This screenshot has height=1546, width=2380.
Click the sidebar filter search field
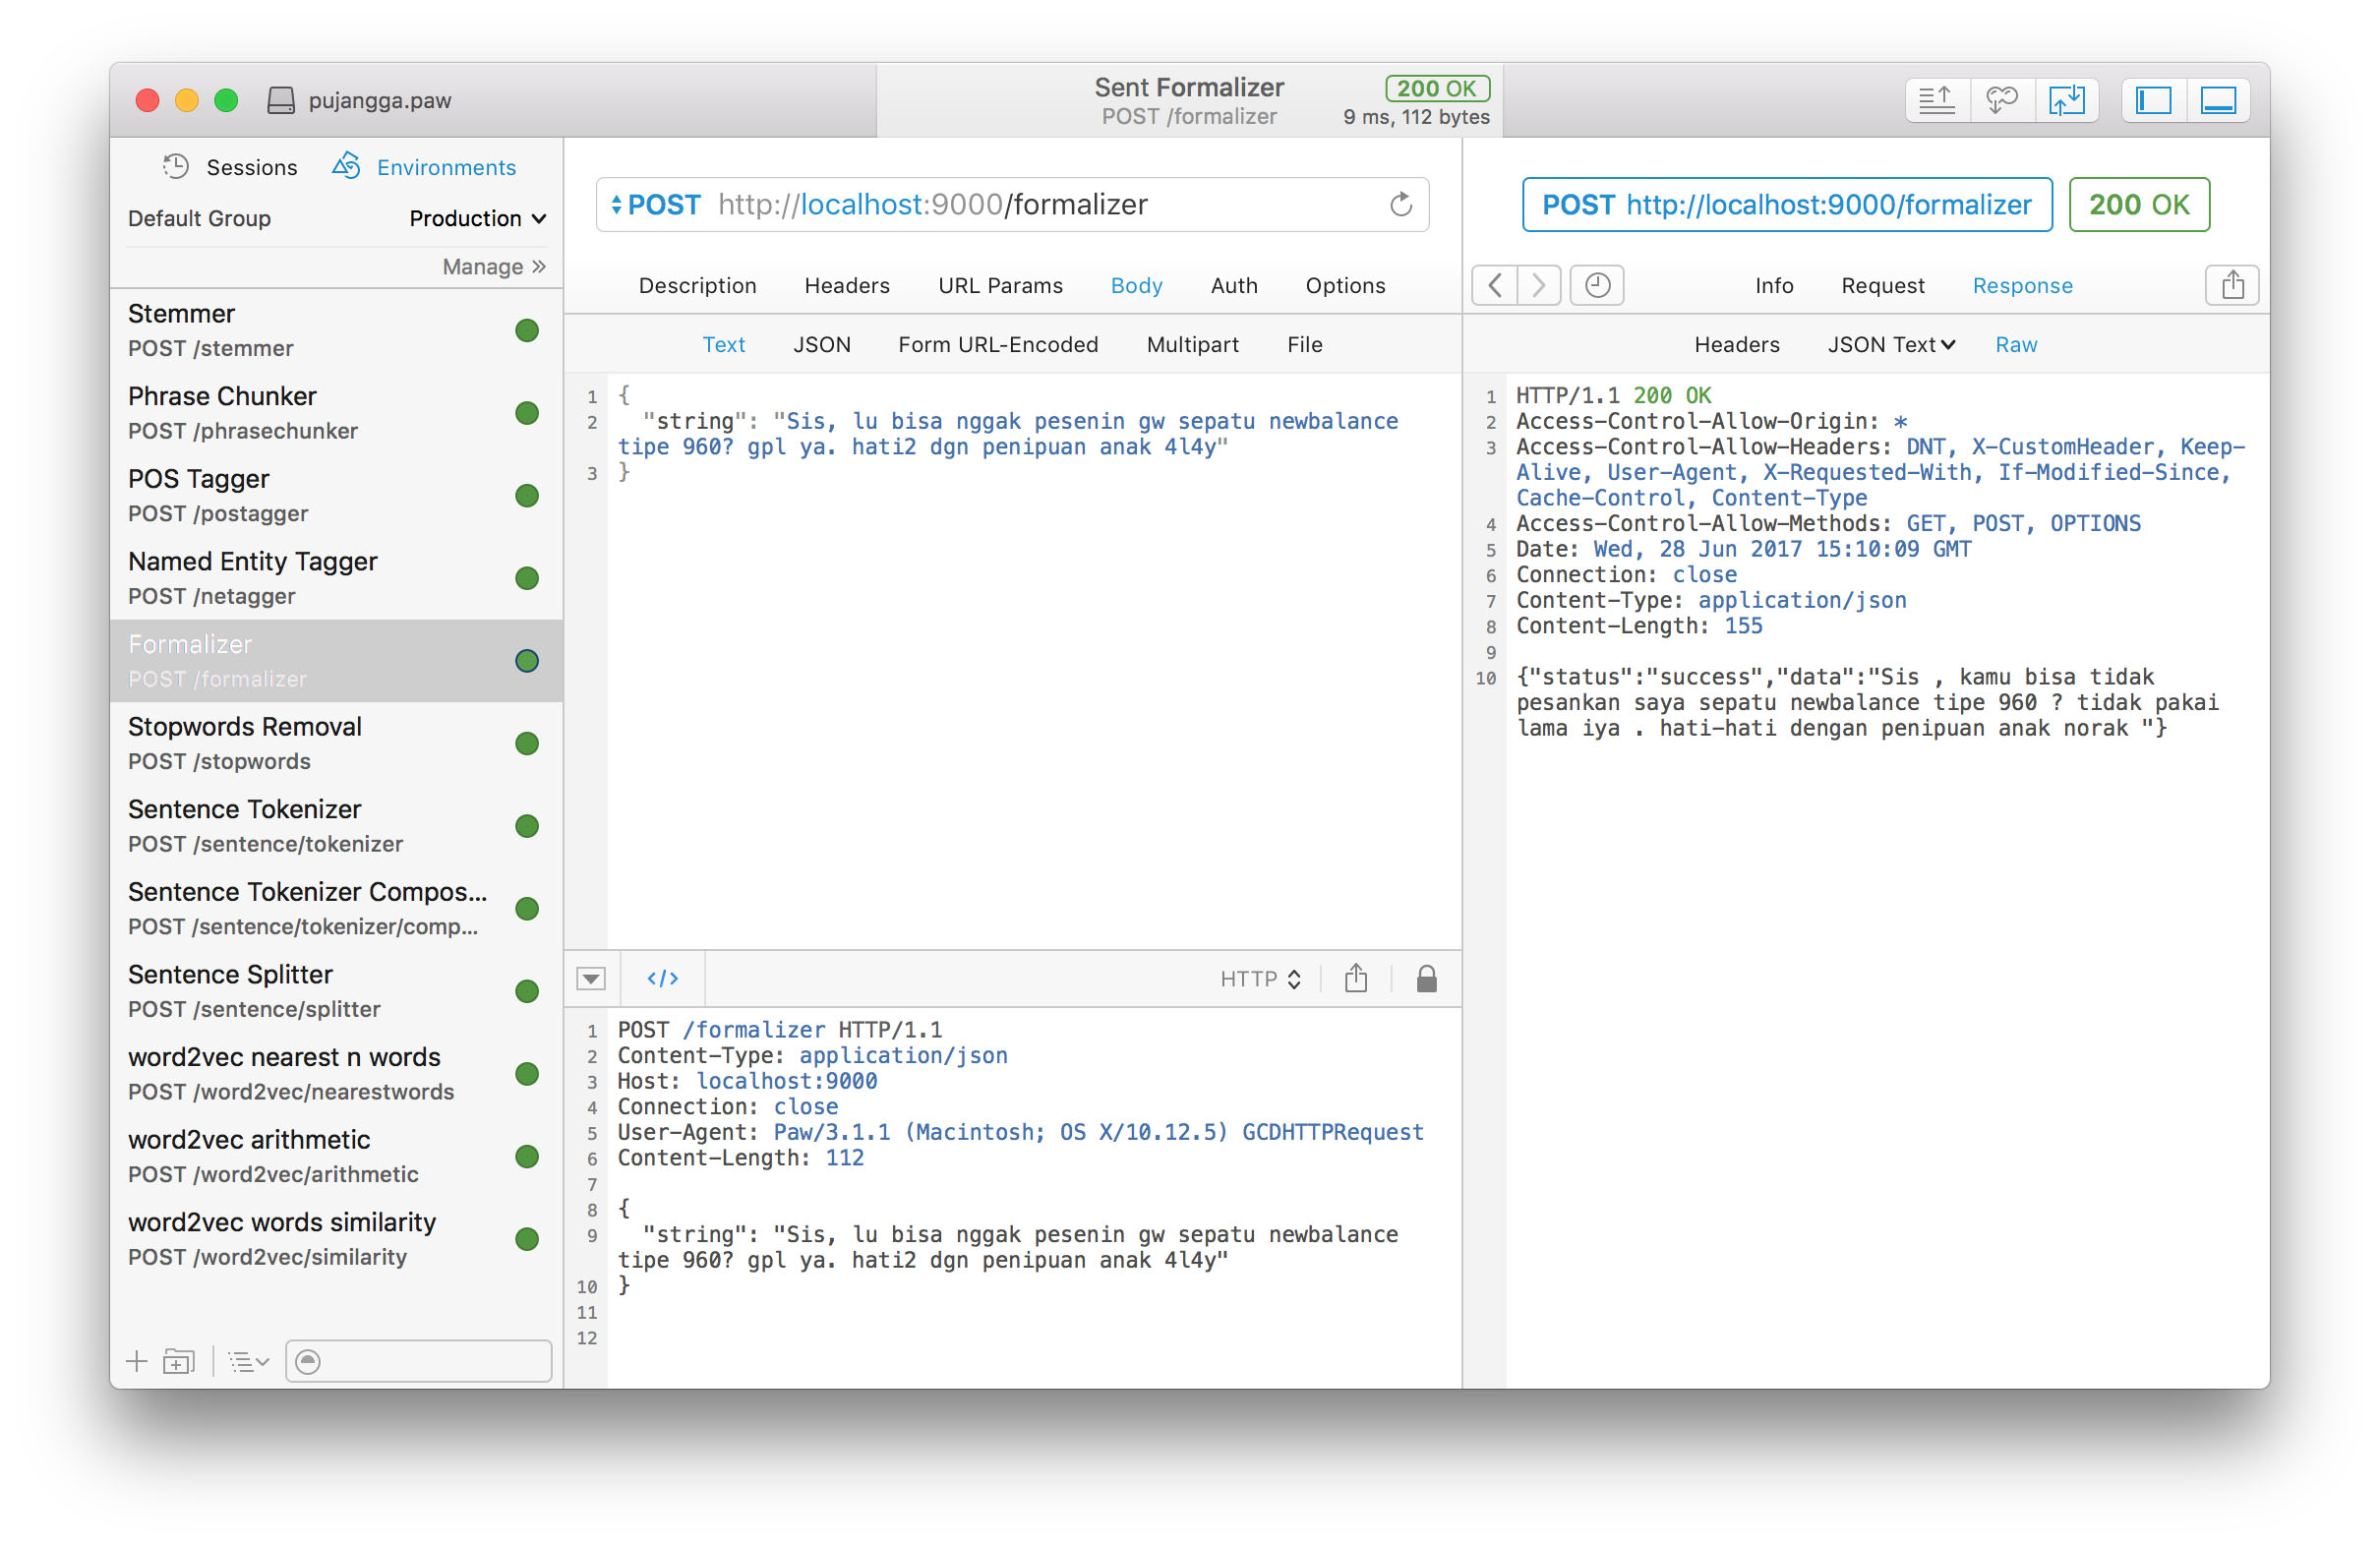pos(418,1361)
